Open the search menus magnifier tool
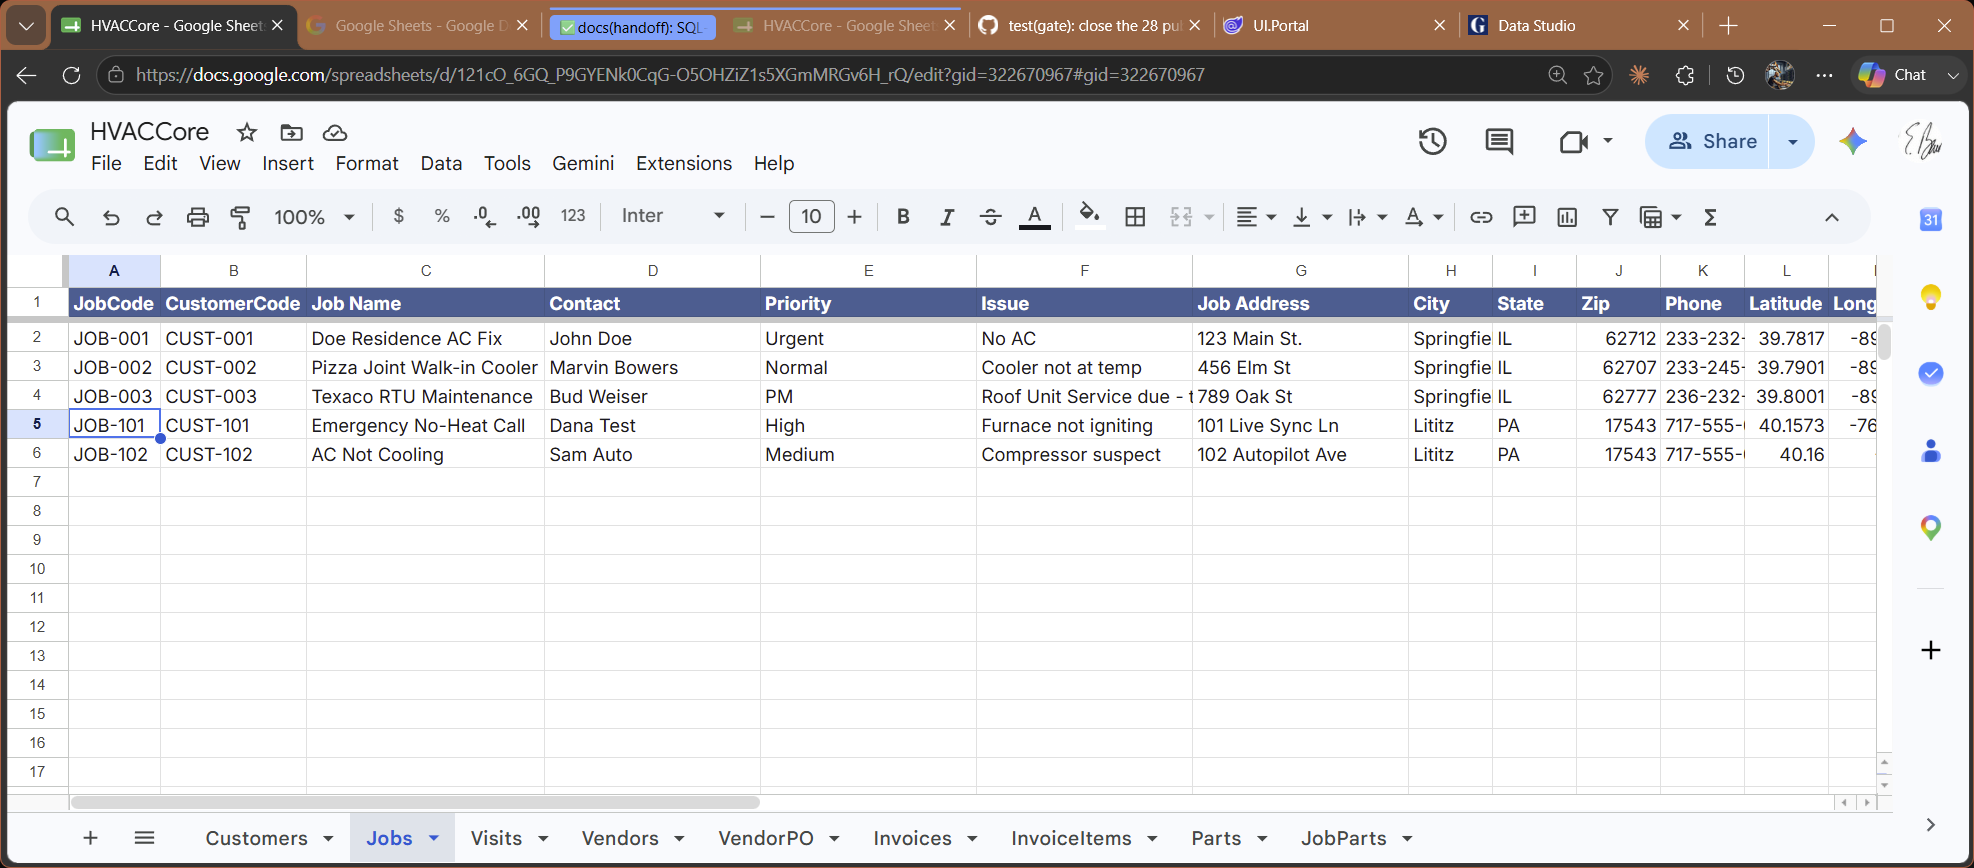 (64, 217)
